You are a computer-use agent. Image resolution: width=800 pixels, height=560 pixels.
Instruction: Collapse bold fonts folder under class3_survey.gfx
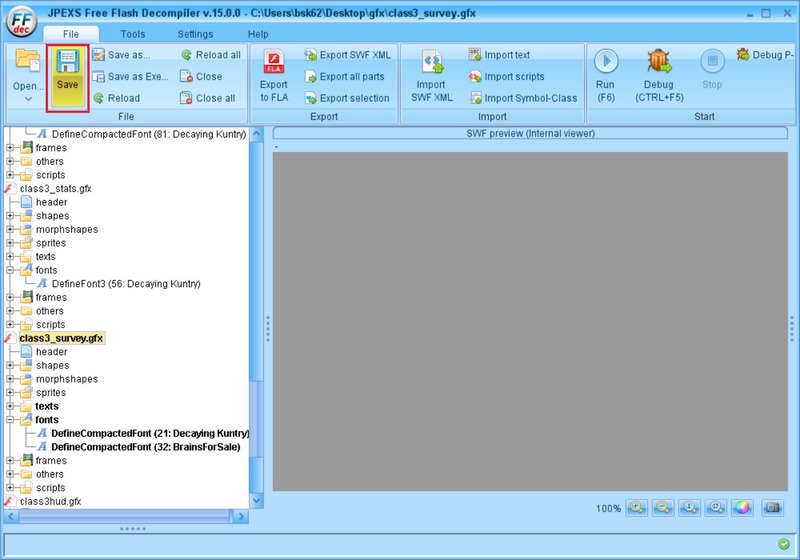(x=10, y=420)
